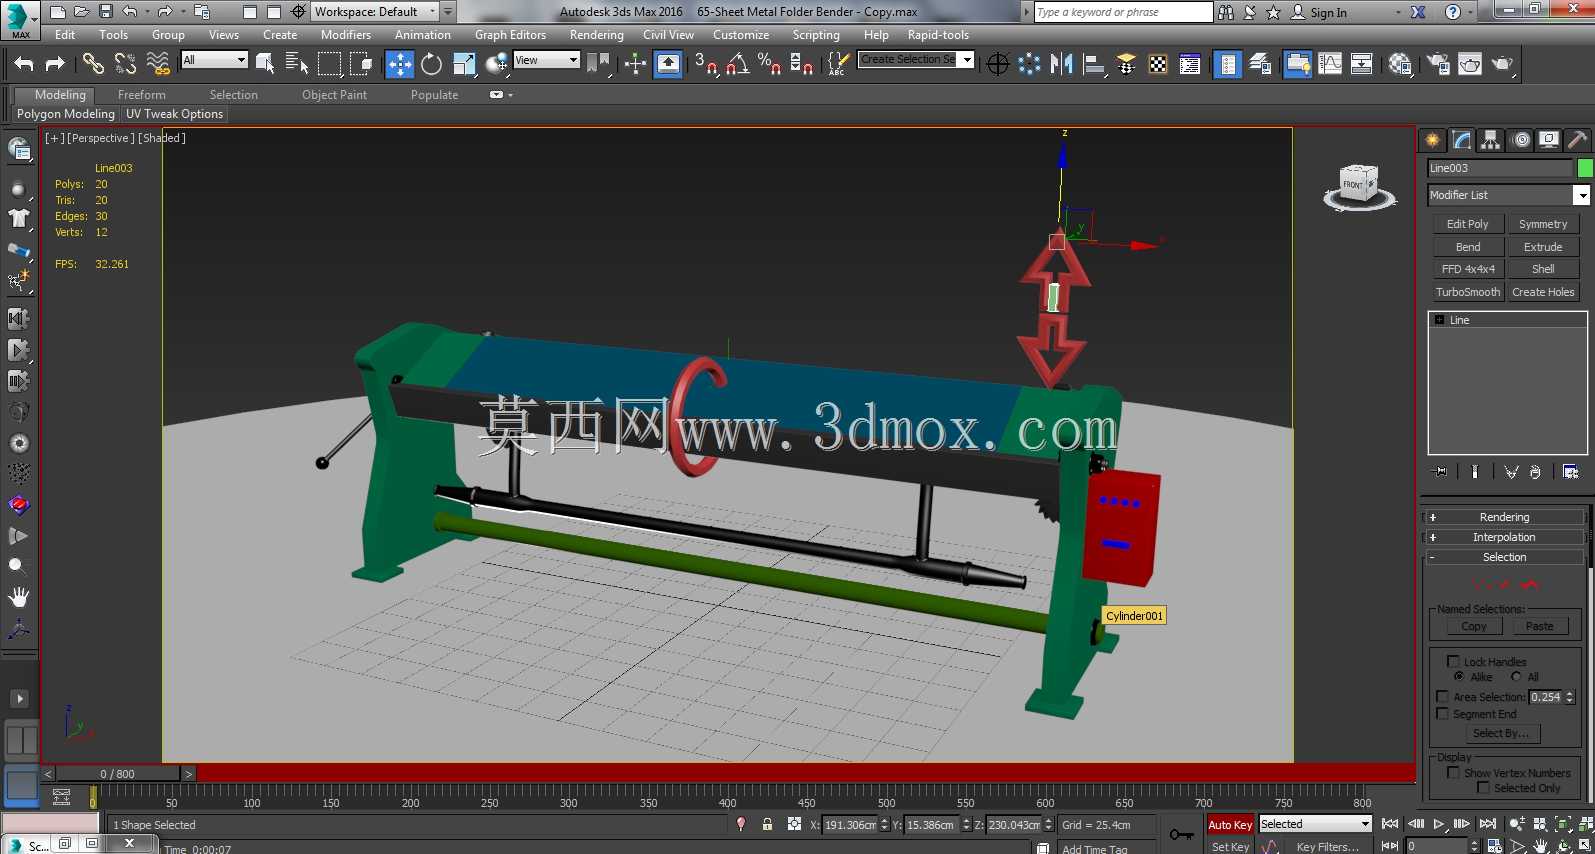This screenshot has width=1595, height=854.
Task: Activate the Select and Scale tool
Action: [x=464, y=64]
